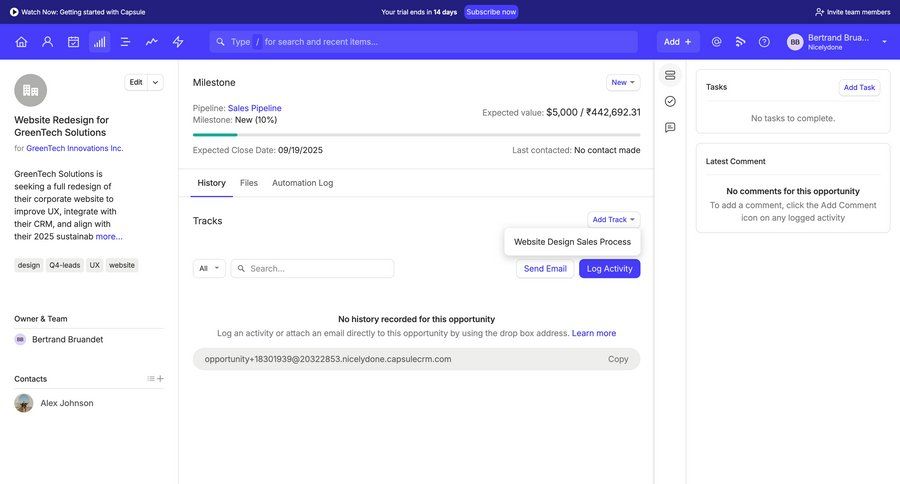Open the People contacts icon
The width and height of the screenshot is (900, 484).
coord(48,42)
